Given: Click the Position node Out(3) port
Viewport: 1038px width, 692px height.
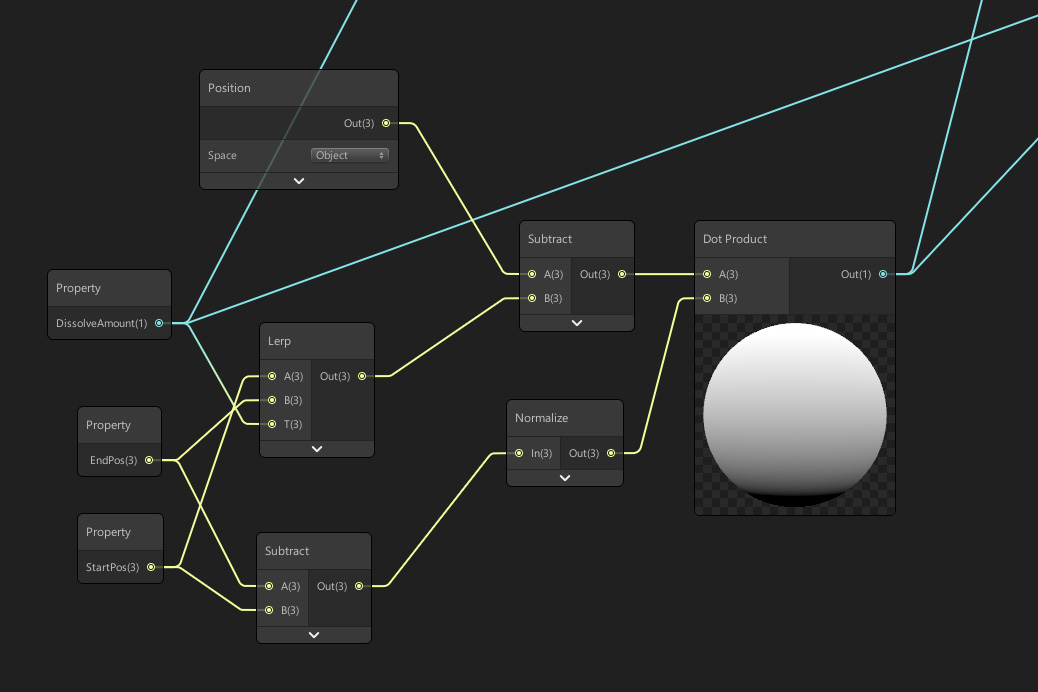Looking at the screenshot, I should tap(386, 123).
